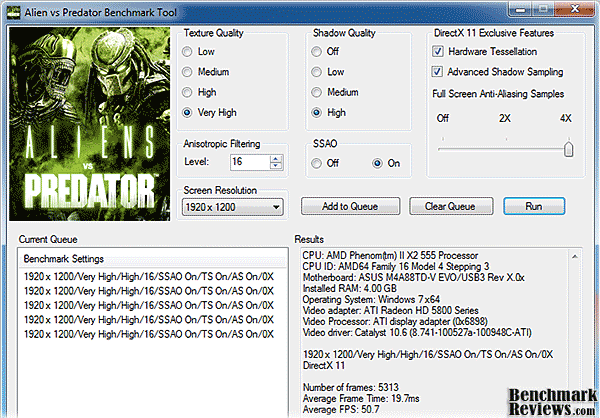
Task: Click the 'Video Processor: ATI display adapter' line
Action: [395, 321]
